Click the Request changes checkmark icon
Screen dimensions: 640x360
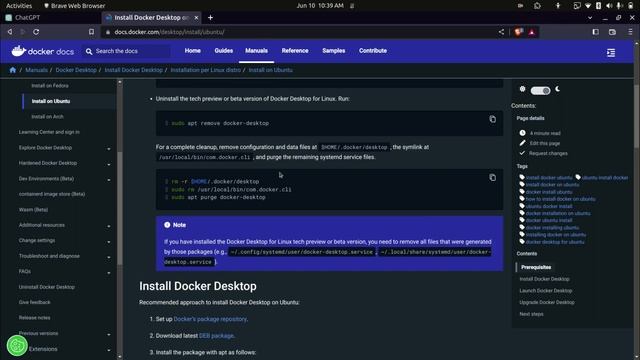pyautogui.click(x=522, y=153)
